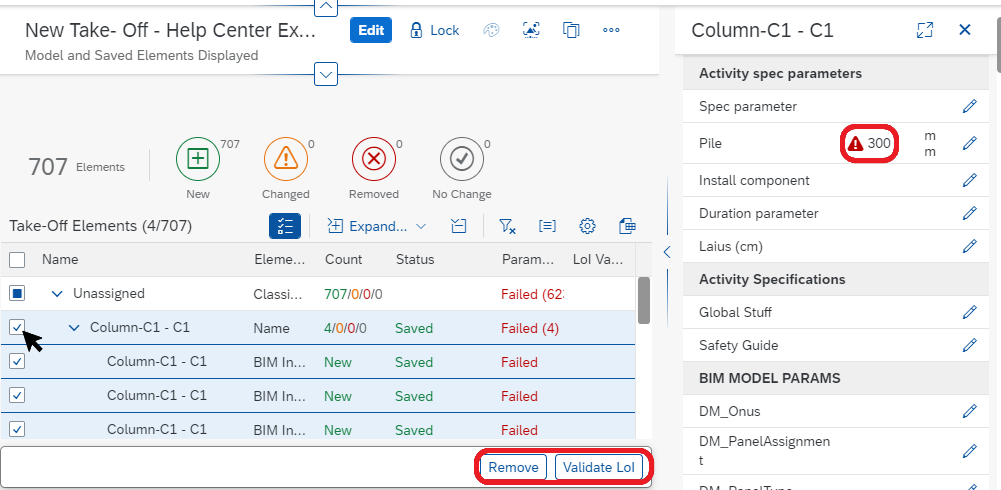Click the table export icon in toolbar

(x=627, y=226)
